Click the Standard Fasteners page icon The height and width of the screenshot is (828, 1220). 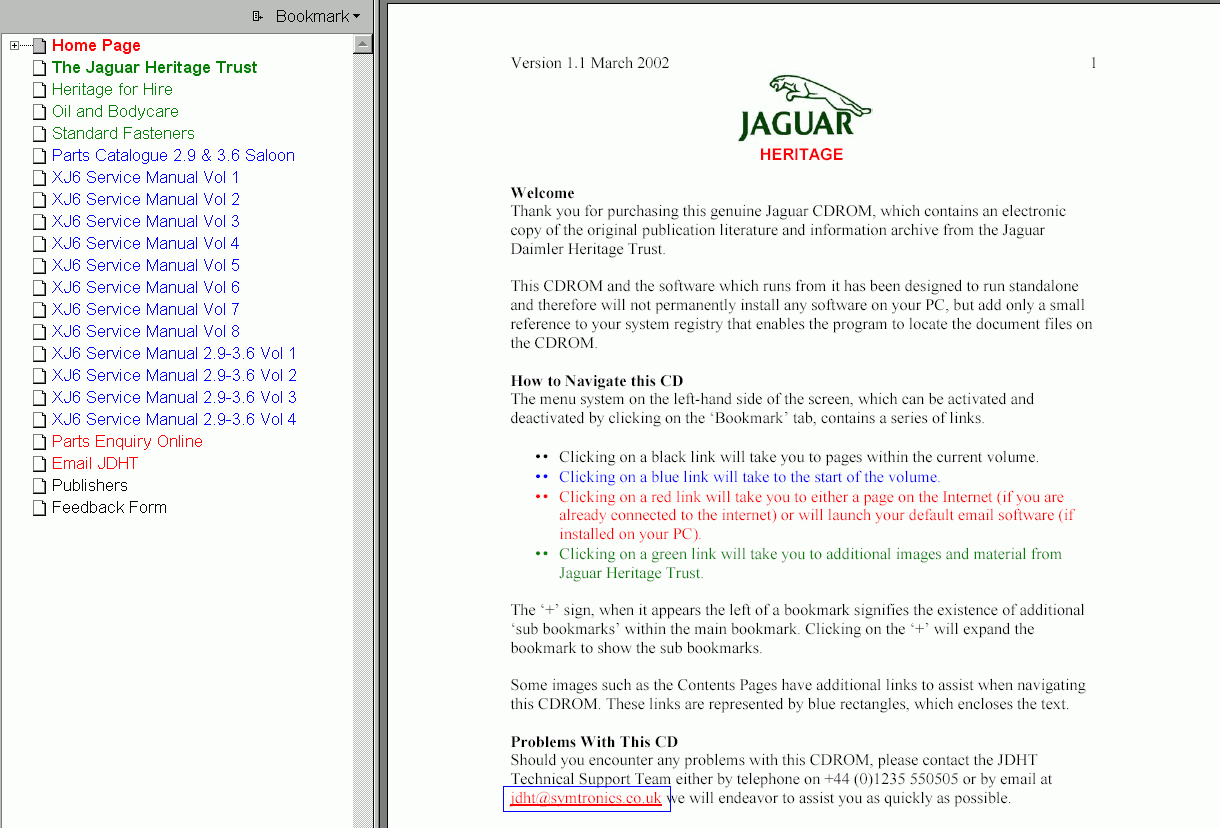39,133
